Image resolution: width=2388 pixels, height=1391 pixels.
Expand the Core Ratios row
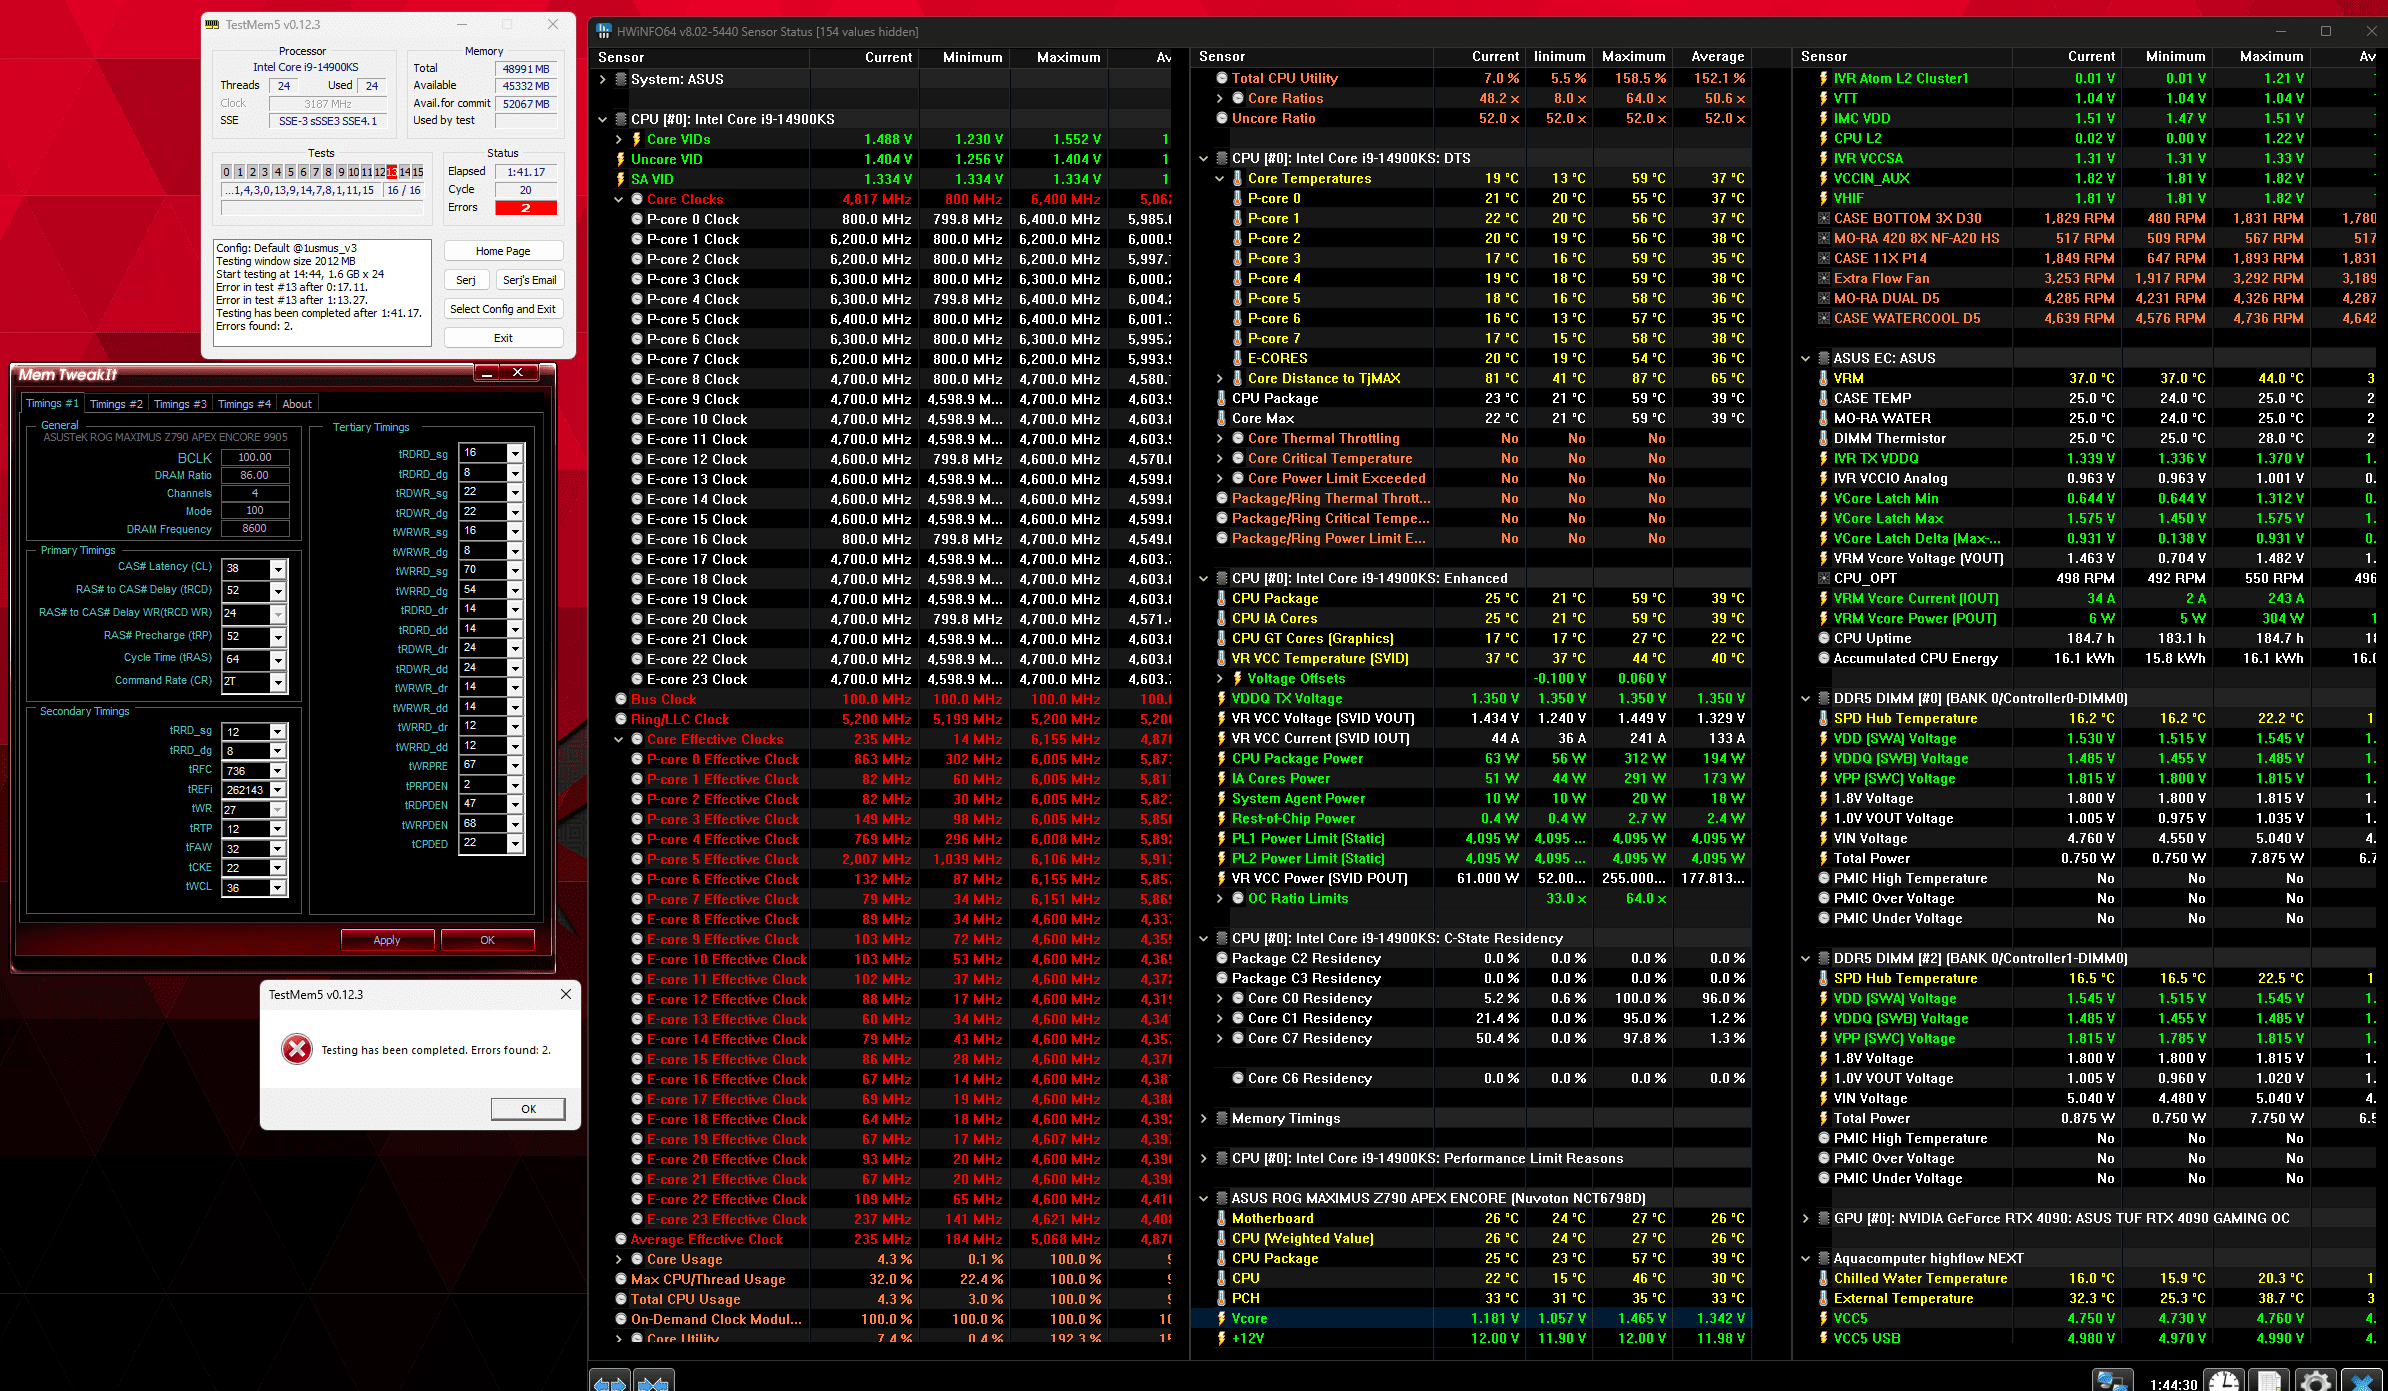pos(1220,98)
